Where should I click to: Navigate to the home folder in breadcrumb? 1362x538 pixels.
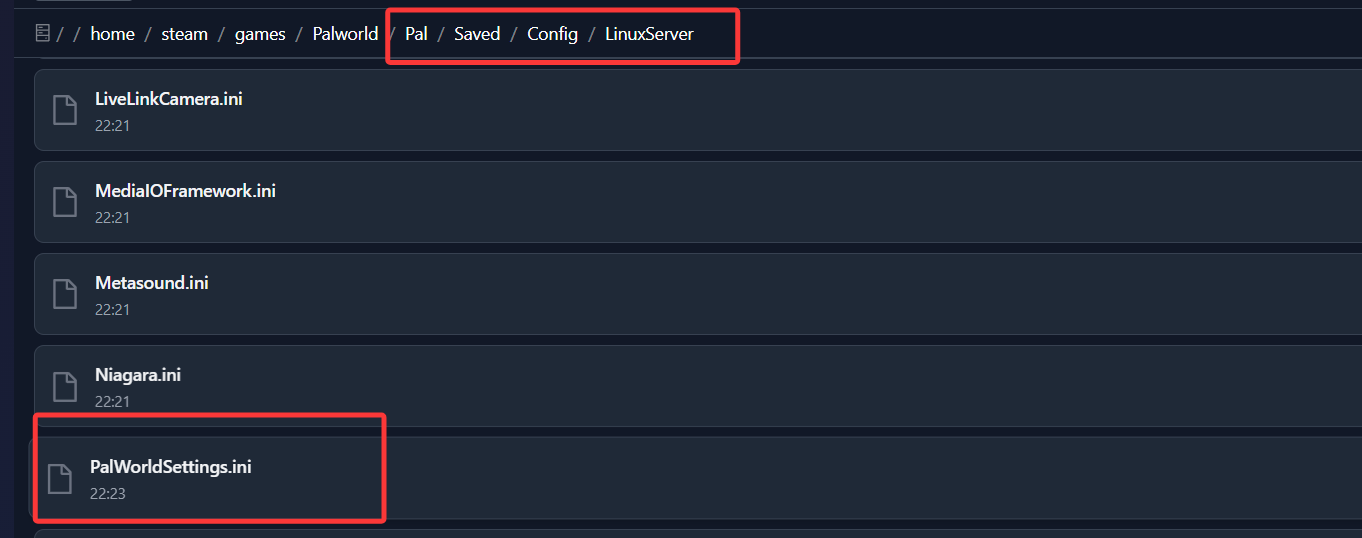point(112,34)
